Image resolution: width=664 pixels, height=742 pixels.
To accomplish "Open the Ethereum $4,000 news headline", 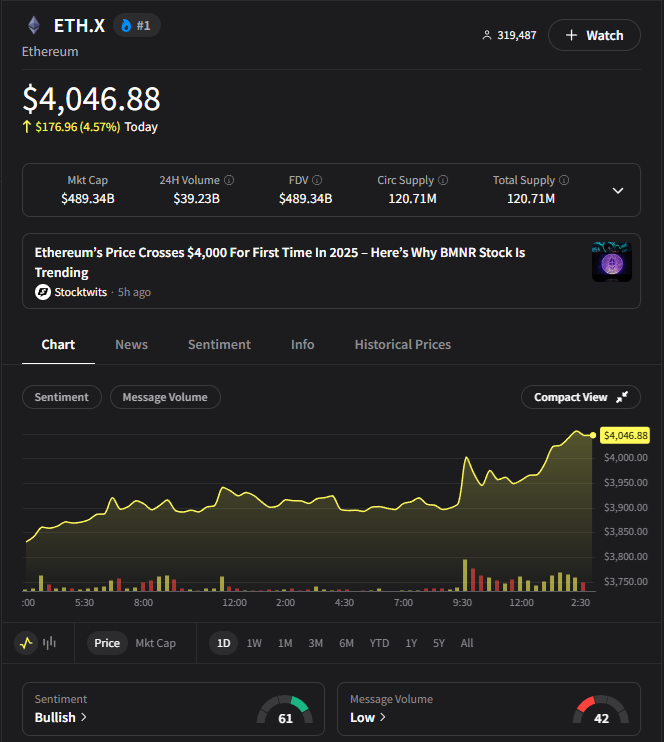I will pos(280,262).
